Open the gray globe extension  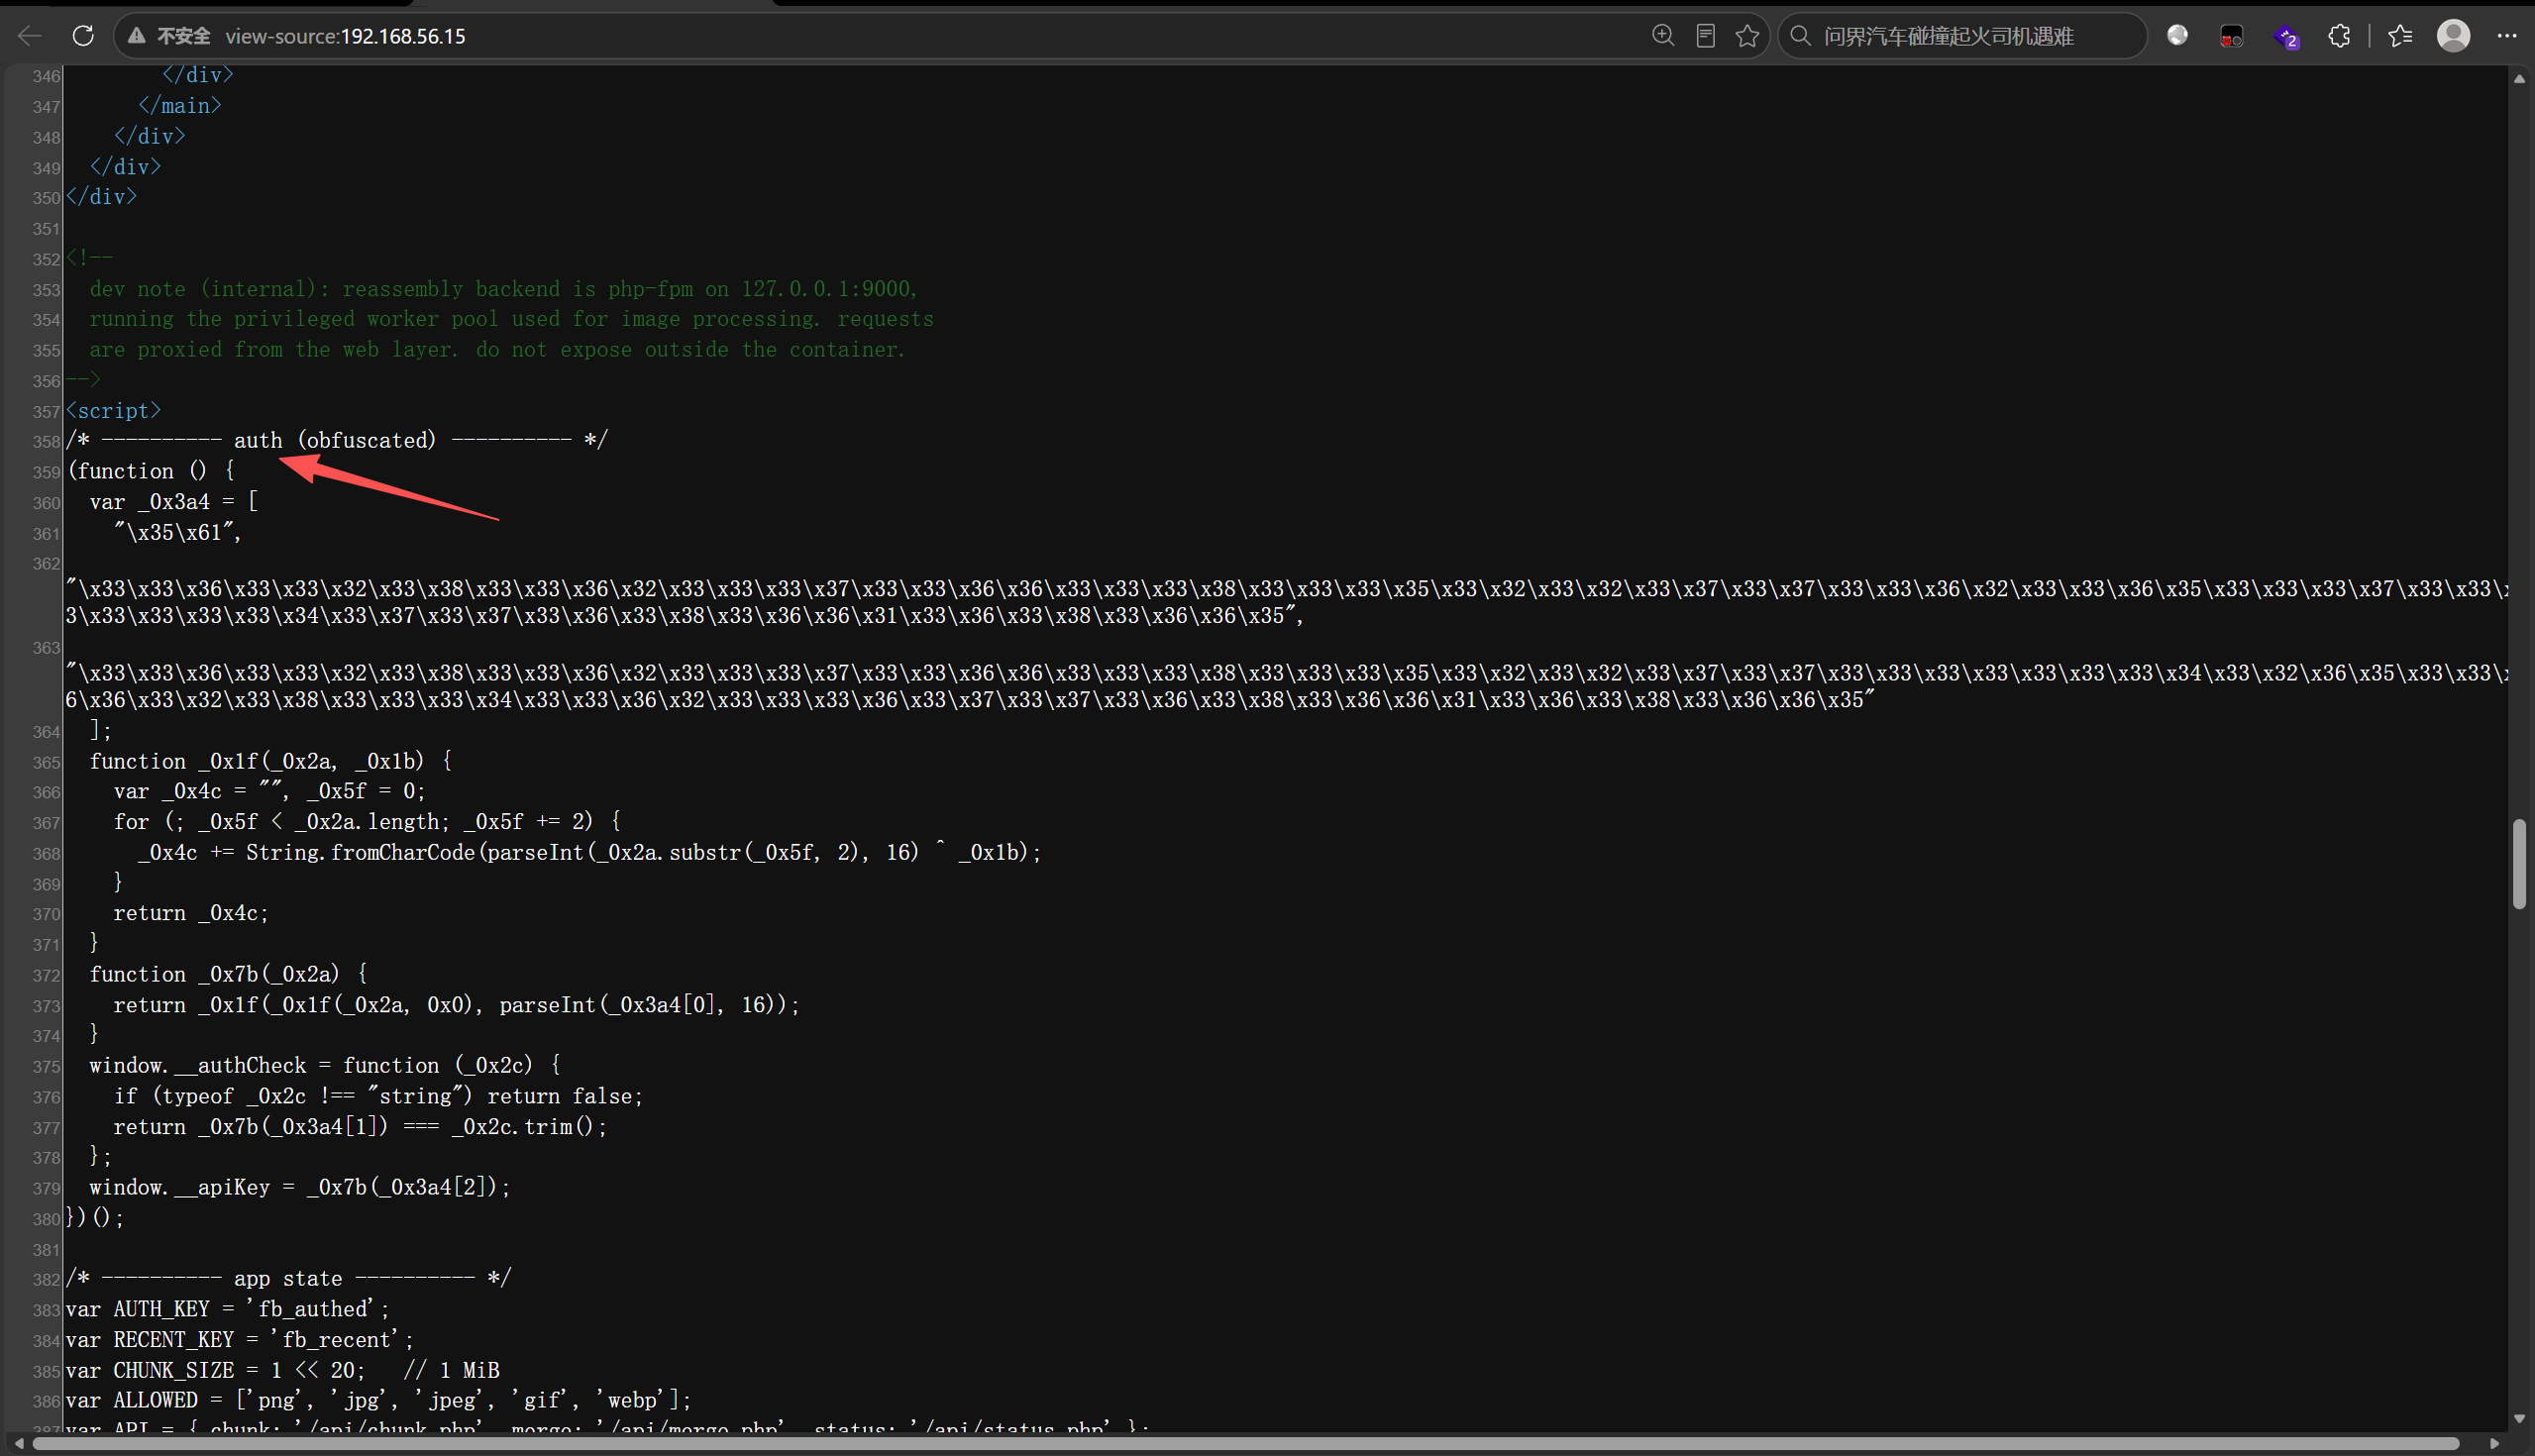tap(2177, 36)
